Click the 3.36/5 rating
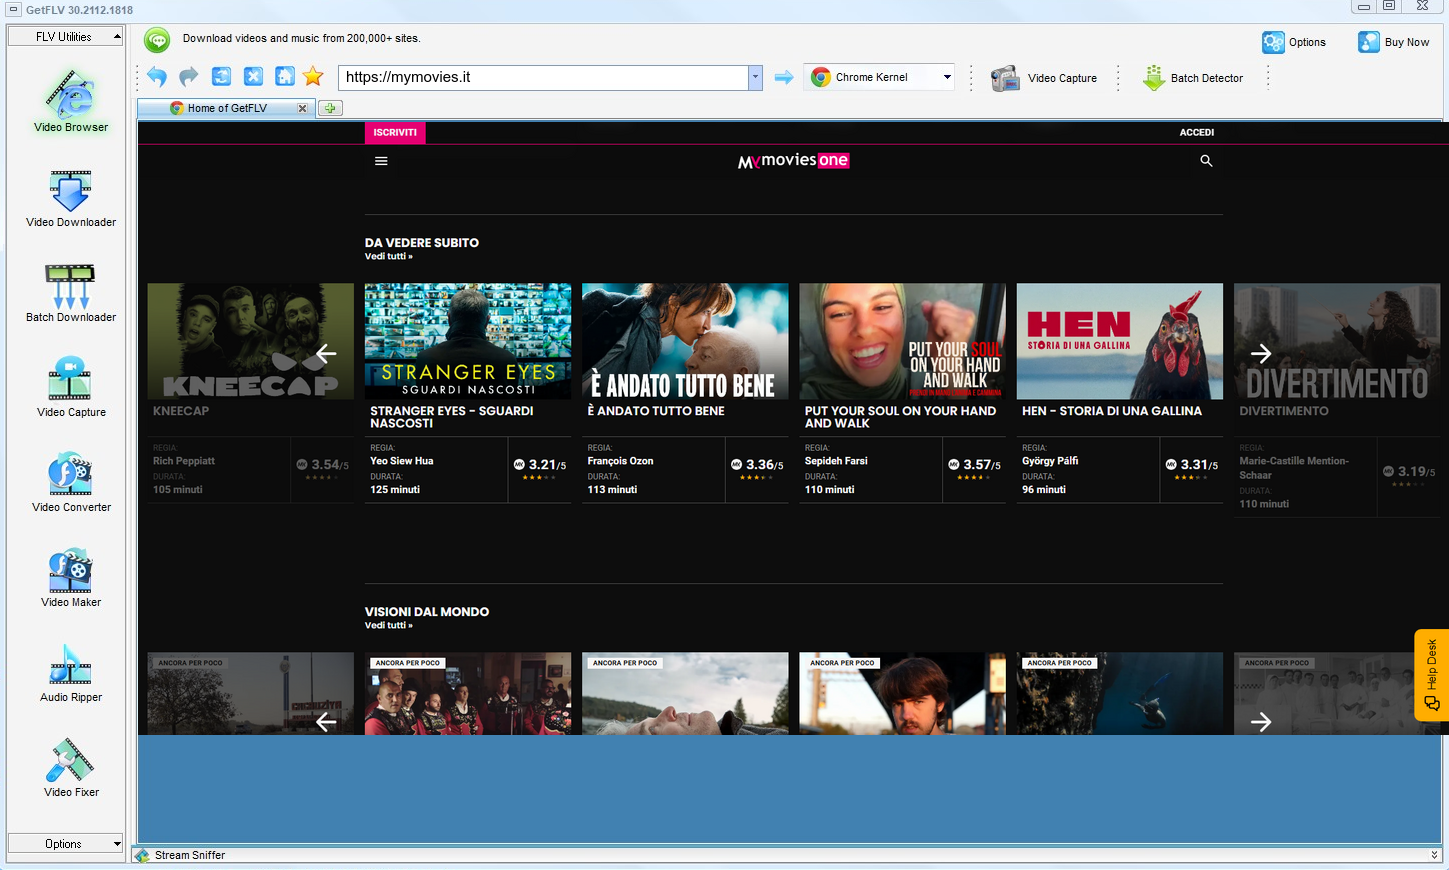1449x870 pixels. 757,465
